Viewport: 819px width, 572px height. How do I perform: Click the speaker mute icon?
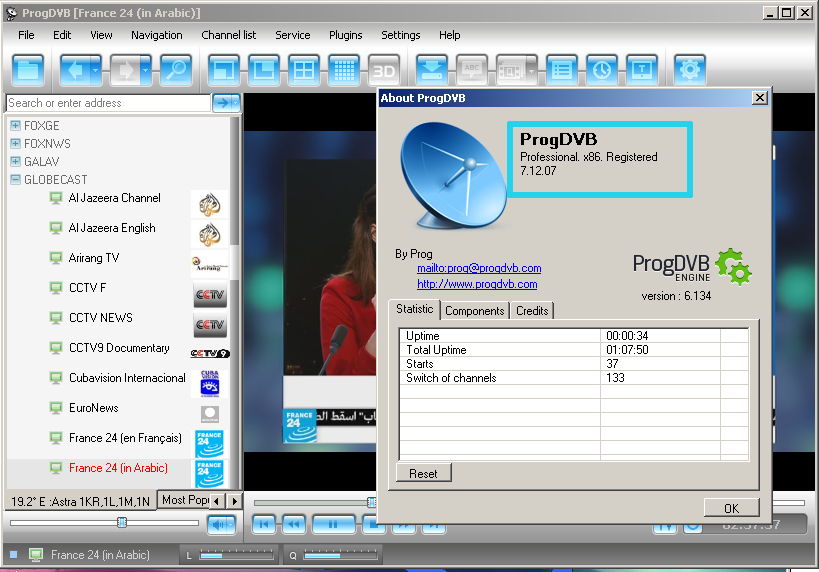[x=218, y=524]
